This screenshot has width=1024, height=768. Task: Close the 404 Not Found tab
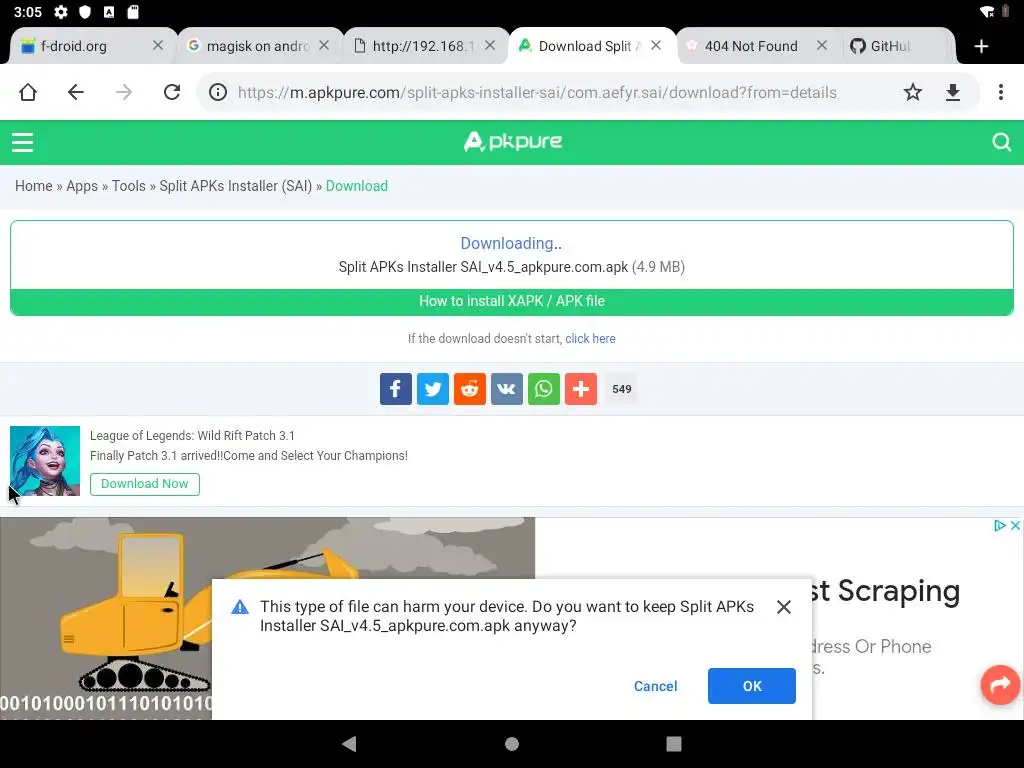[822, 45]
